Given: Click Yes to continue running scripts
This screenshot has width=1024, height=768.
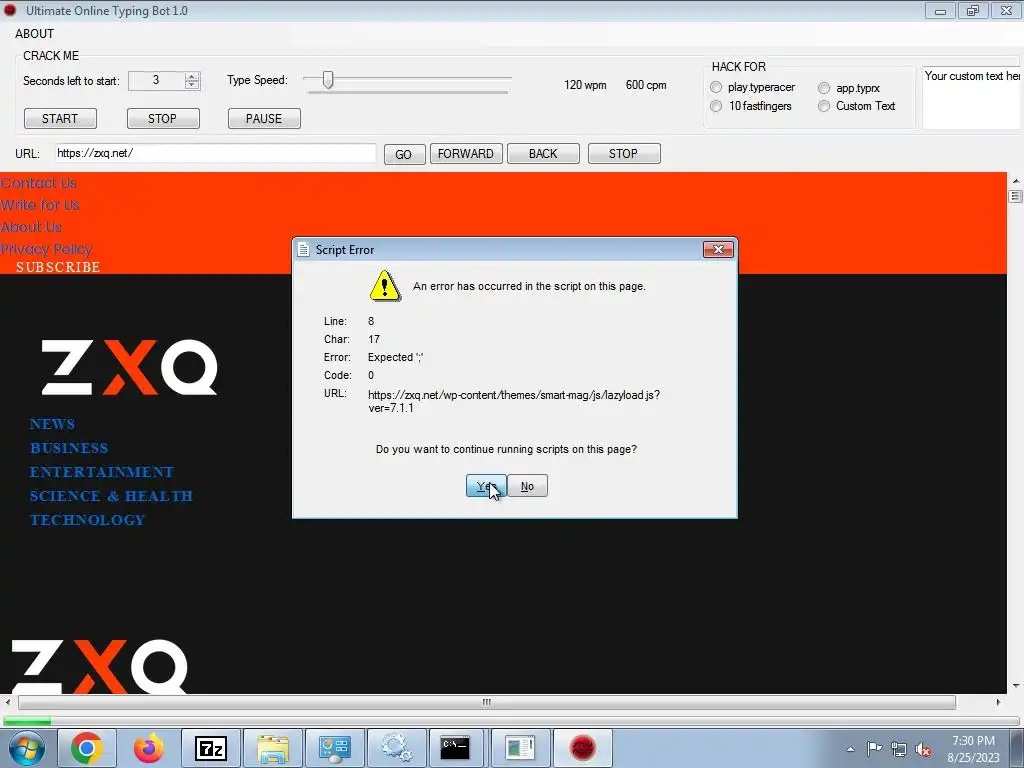Looking at the screenshot, I should point(485,486).
